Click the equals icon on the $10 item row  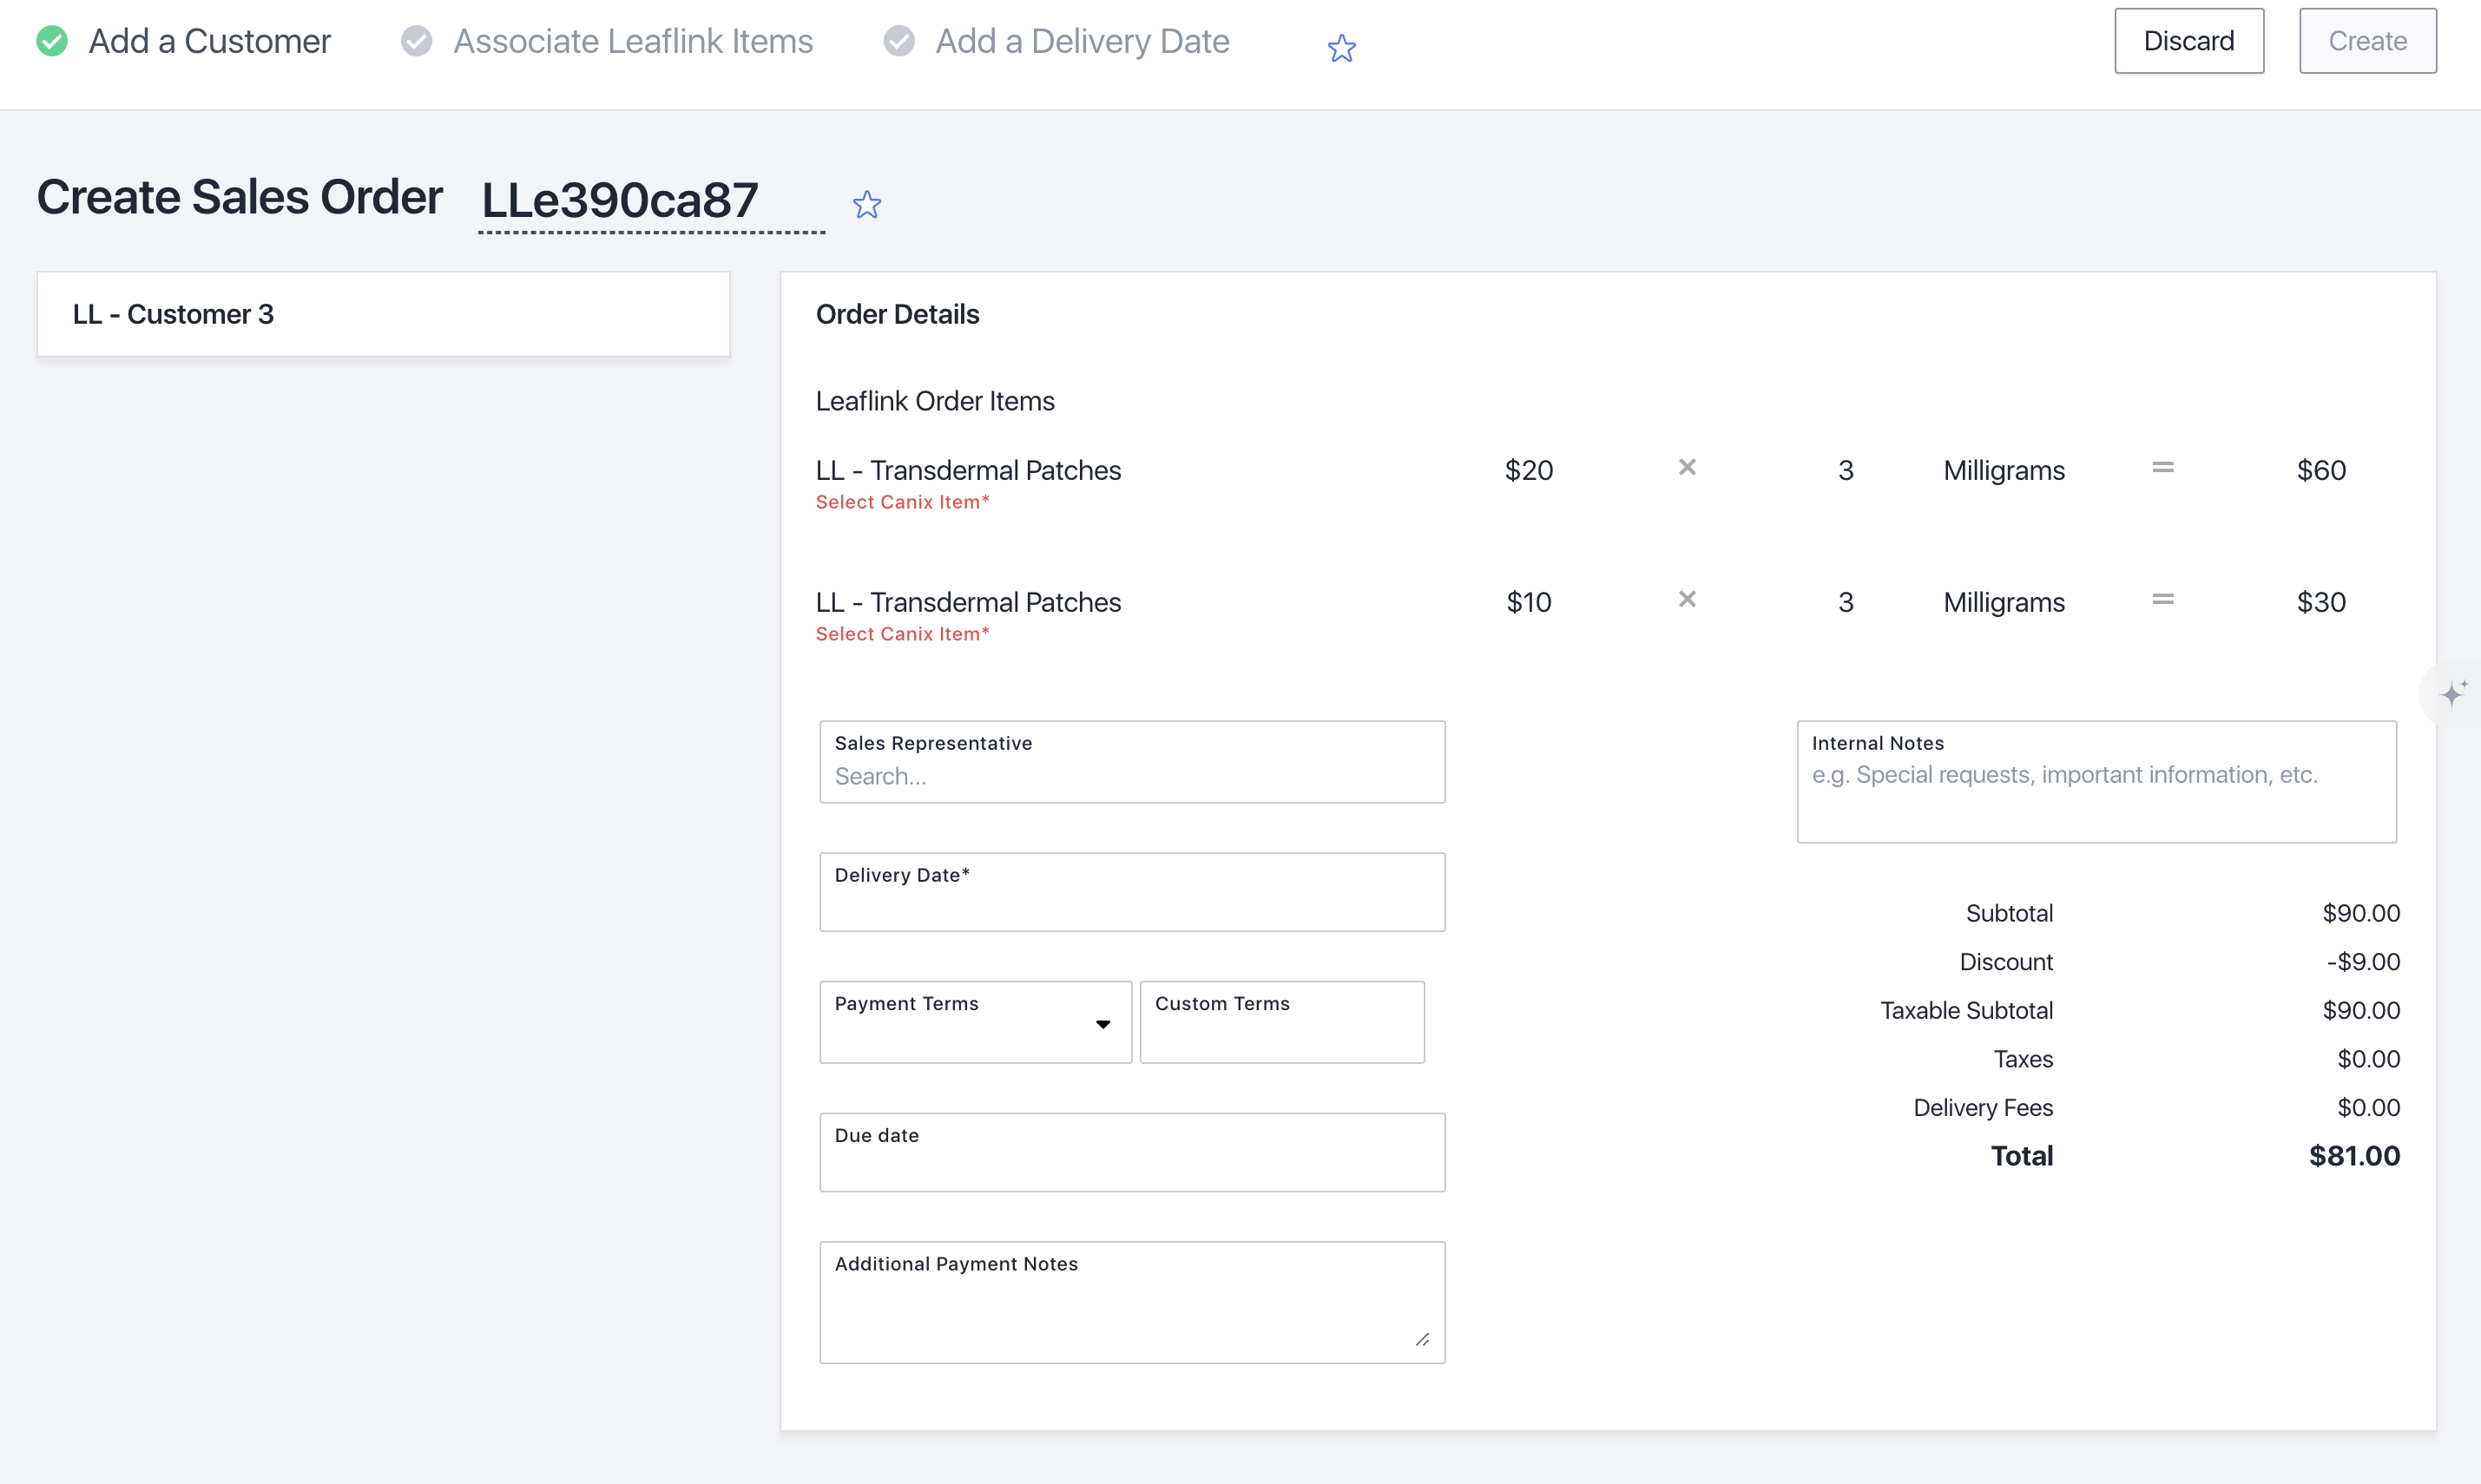pyautogui.click(x=2163, y=599)
